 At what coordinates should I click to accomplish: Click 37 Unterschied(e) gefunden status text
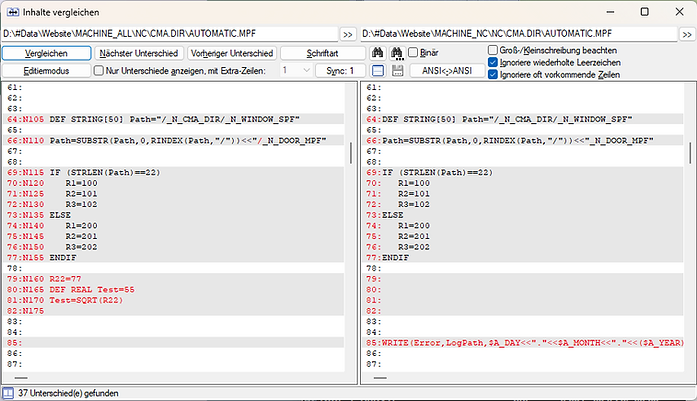(68, 393)
